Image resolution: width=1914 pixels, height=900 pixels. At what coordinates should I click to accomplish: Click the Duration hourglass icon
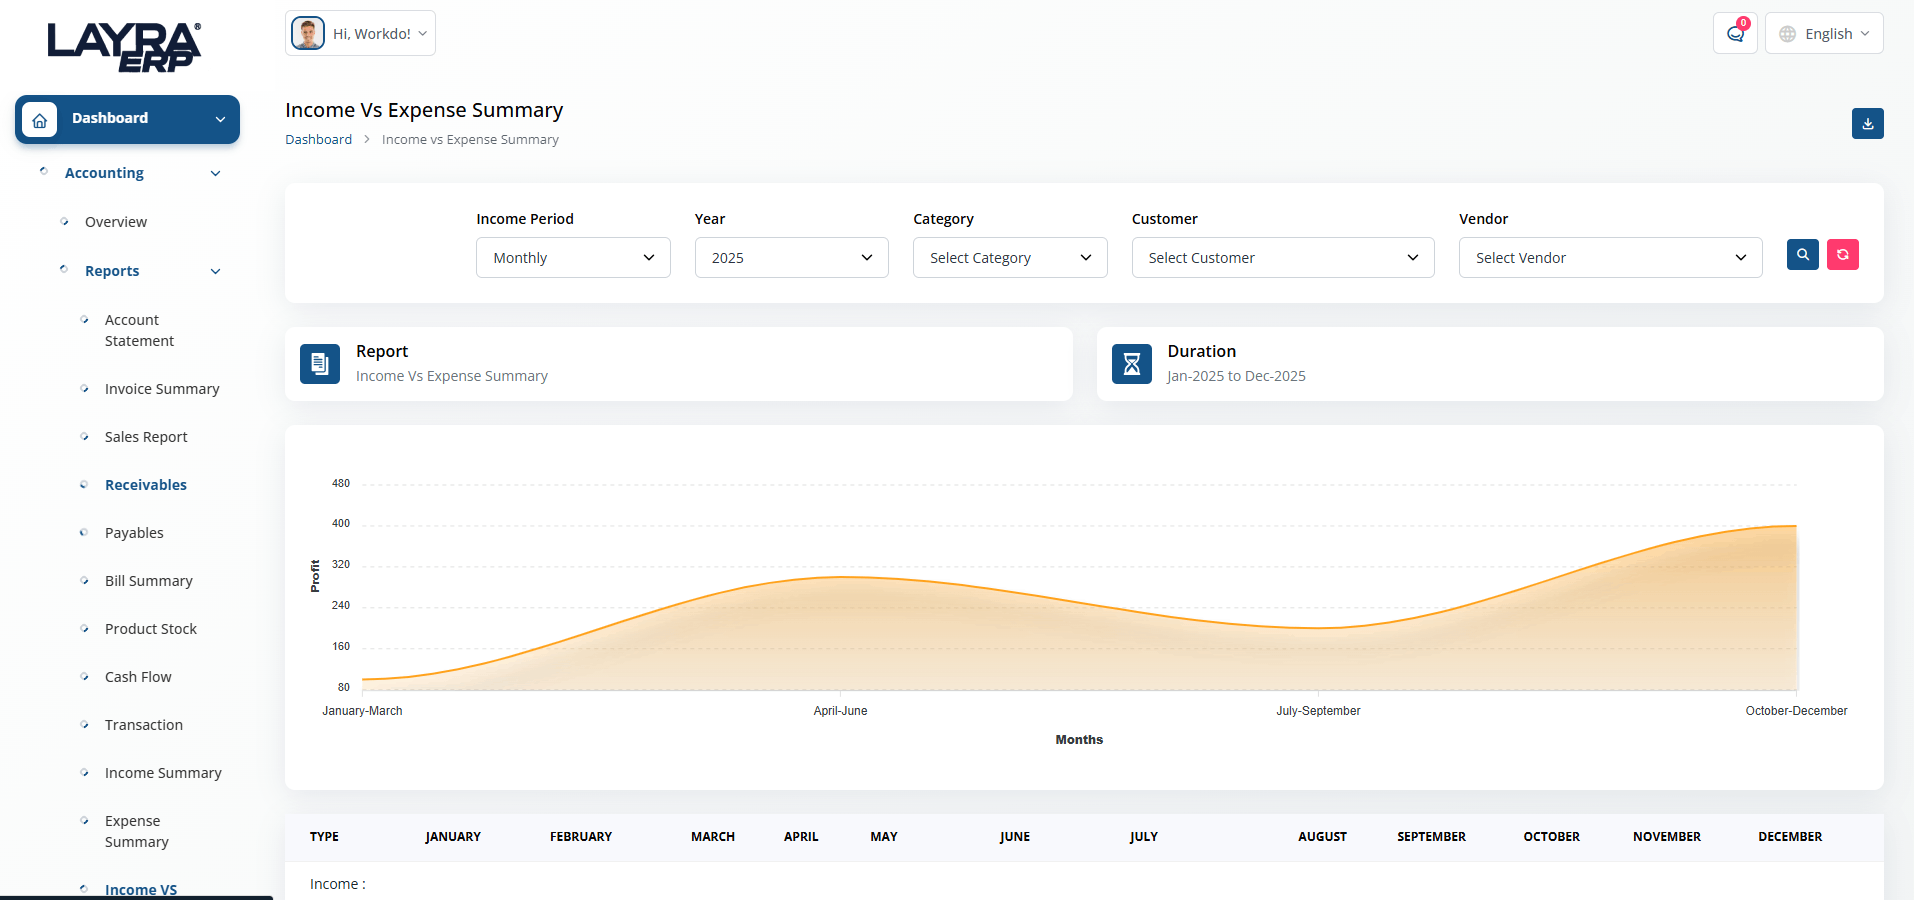(x=1131, y=364)
